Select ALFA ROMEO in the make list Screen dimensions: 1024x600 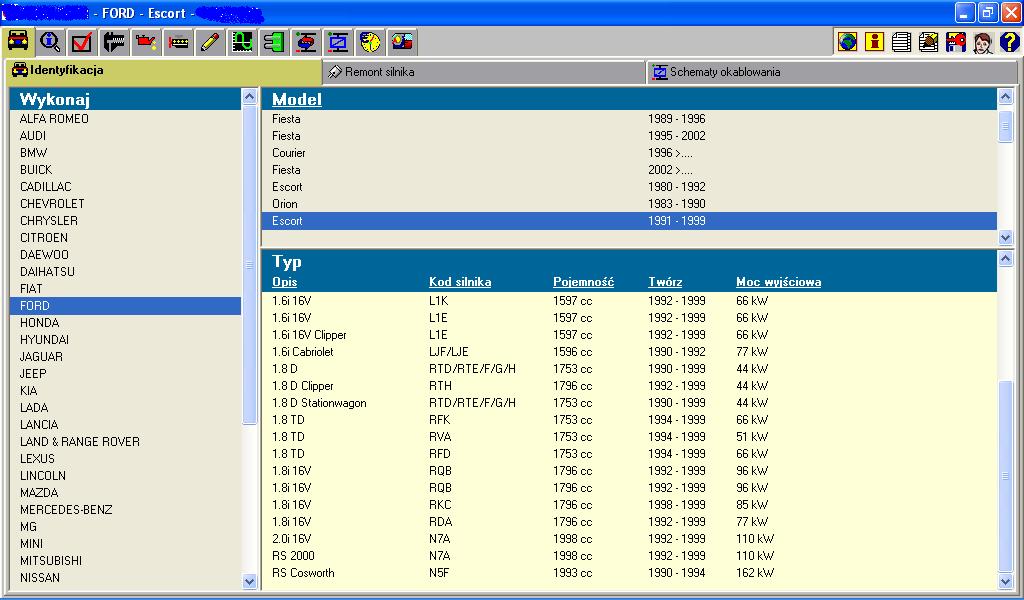[125, 119]
